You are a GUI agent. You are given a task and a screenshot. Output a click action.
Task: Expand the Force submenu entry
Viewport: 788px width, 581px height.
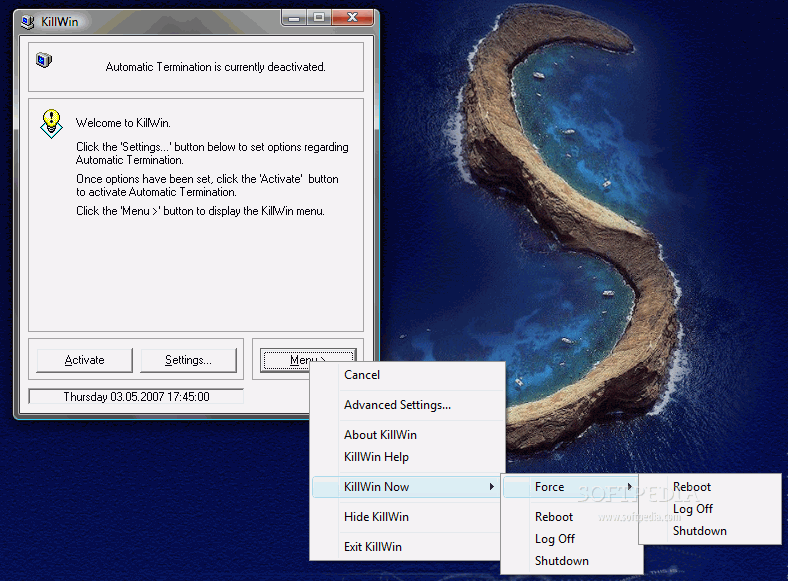pos(571,487)
